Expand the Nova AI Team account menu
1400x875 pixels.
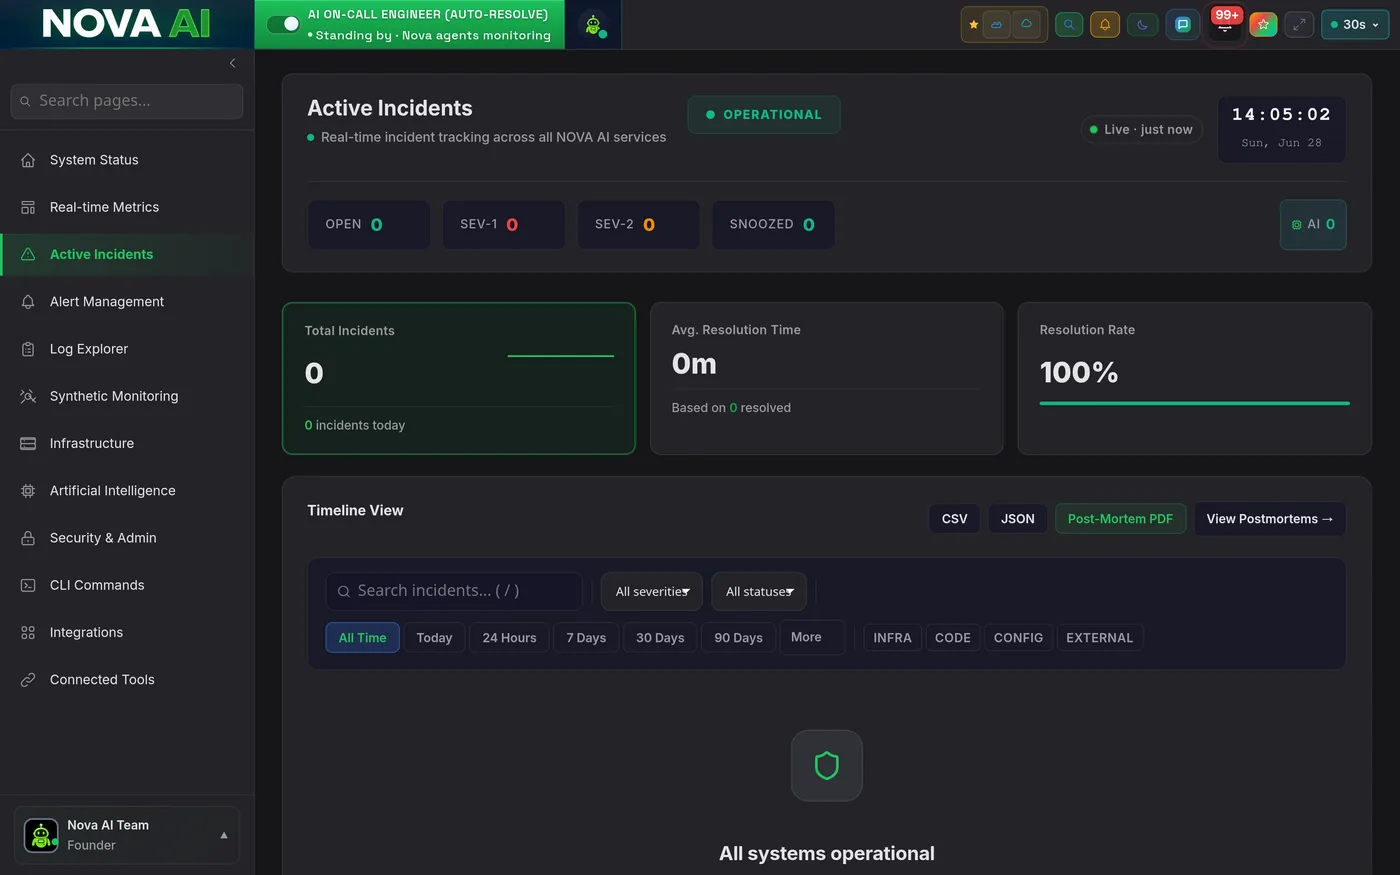127,835
